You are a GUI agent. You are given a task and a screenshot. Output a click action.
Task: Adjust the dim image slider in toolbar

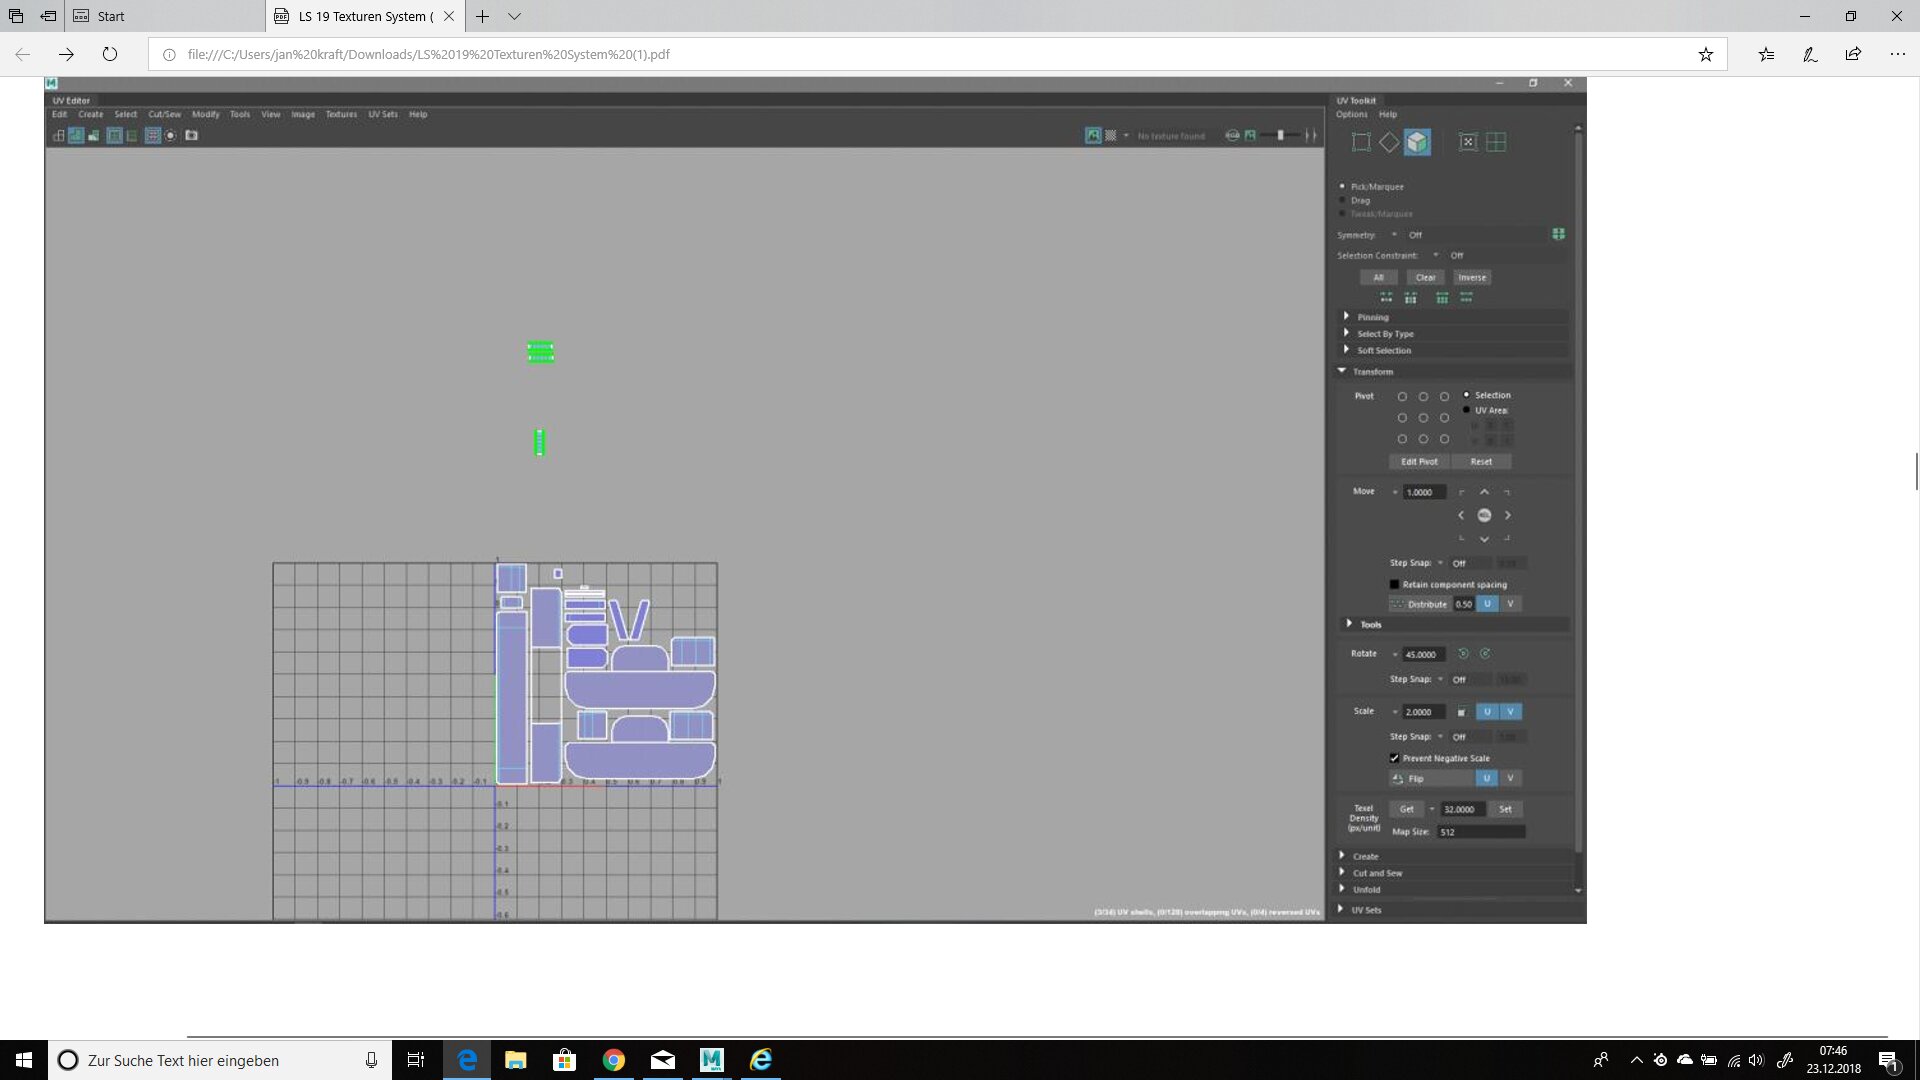click(1280, 136)
